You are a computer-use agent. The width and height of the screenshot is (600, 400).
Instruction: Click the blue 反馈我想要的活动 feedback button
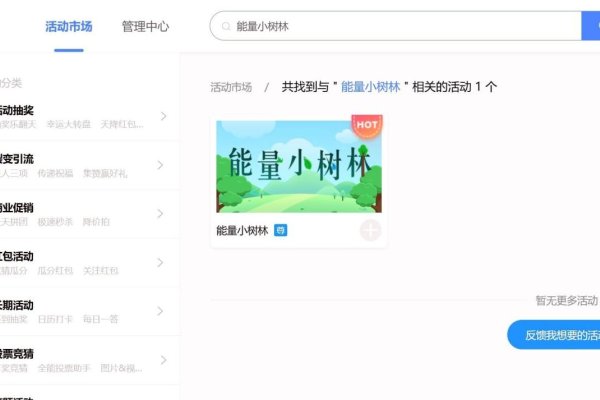(x=554, y=335)
